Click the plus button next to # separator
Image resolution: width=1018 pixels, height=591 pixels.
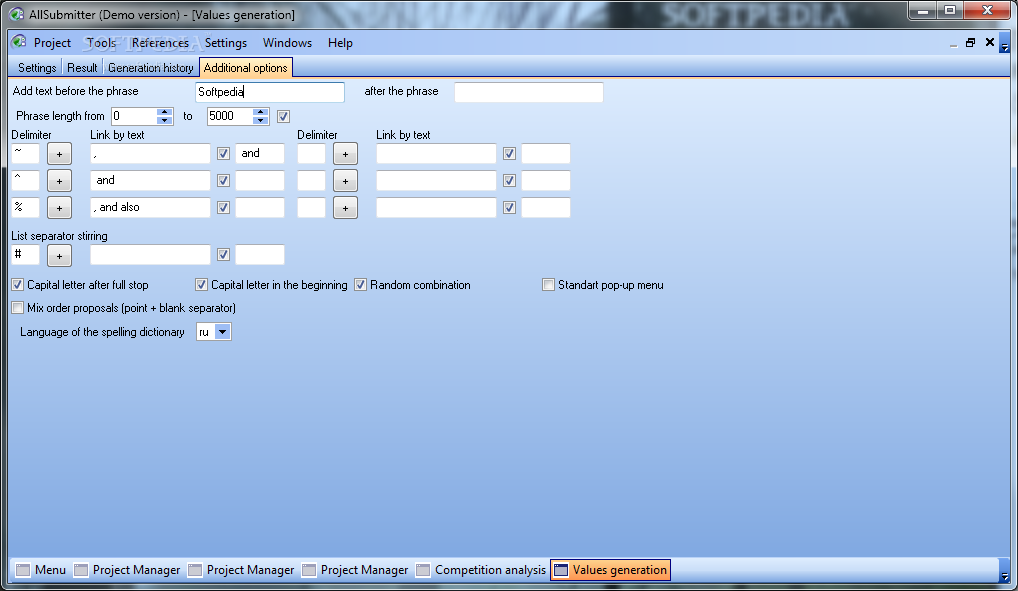(x=59, y=255)
